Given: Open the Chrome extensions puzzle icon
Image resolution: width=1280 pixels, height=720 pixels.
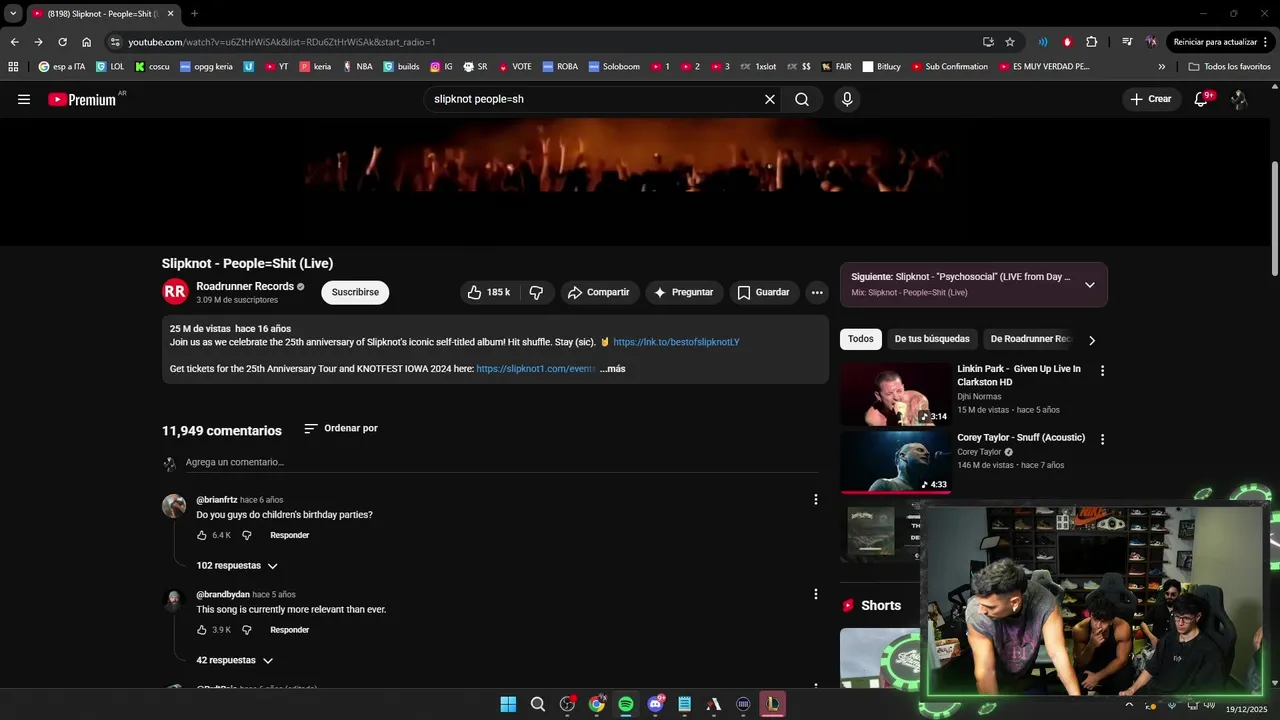Looking at the screenshot, I should point(1091,42).
